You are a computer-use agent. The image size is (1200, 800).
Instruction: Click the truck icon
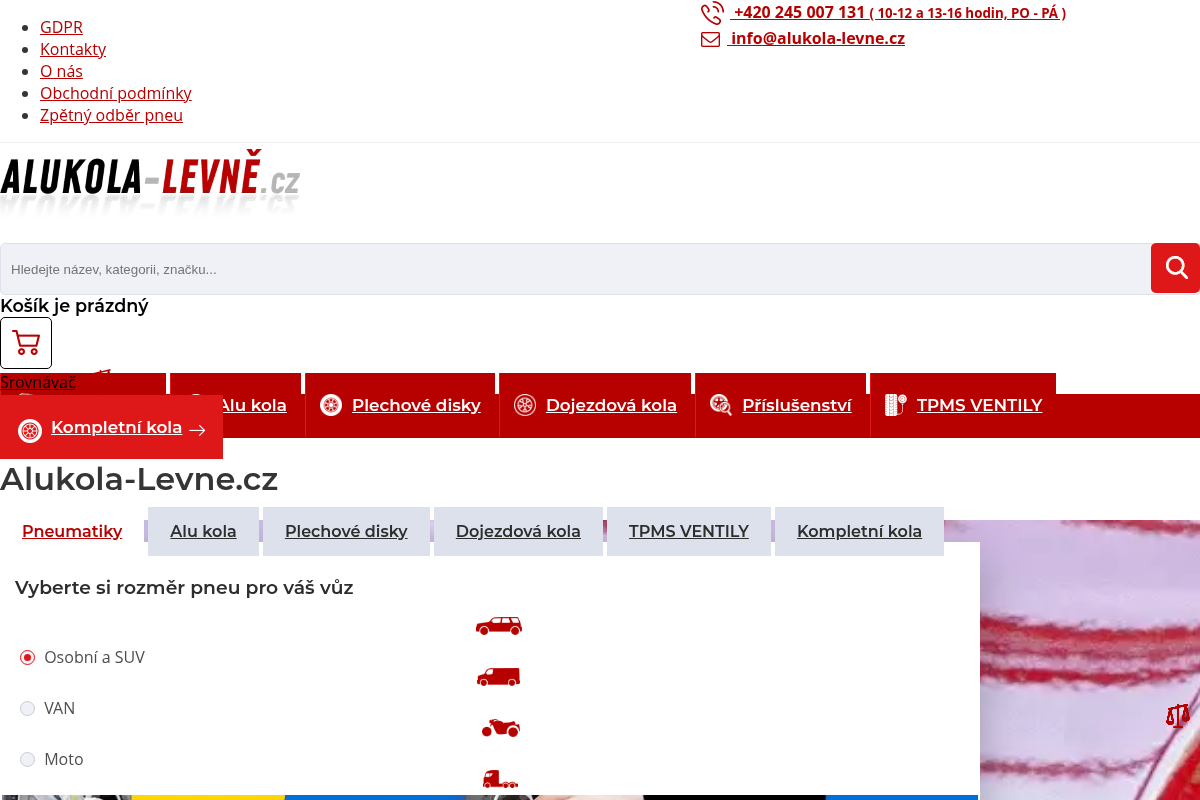[500, 778]
